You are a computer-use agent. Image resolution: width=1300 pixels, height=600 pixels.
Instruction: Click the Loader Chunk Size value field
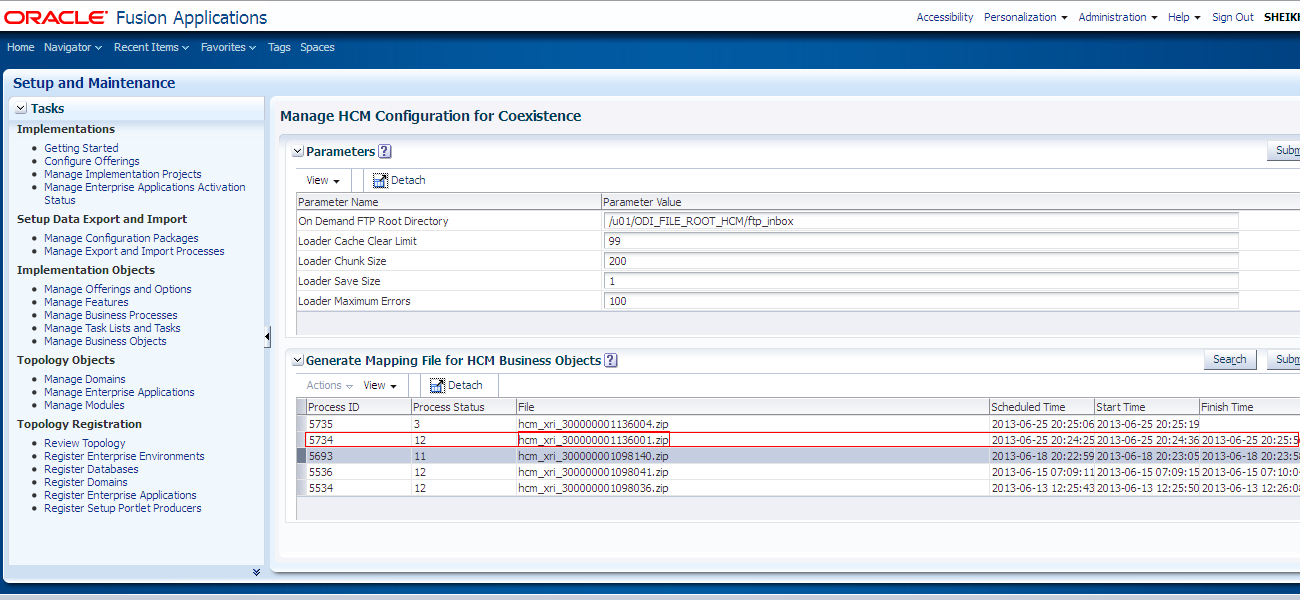coord(922,261)
